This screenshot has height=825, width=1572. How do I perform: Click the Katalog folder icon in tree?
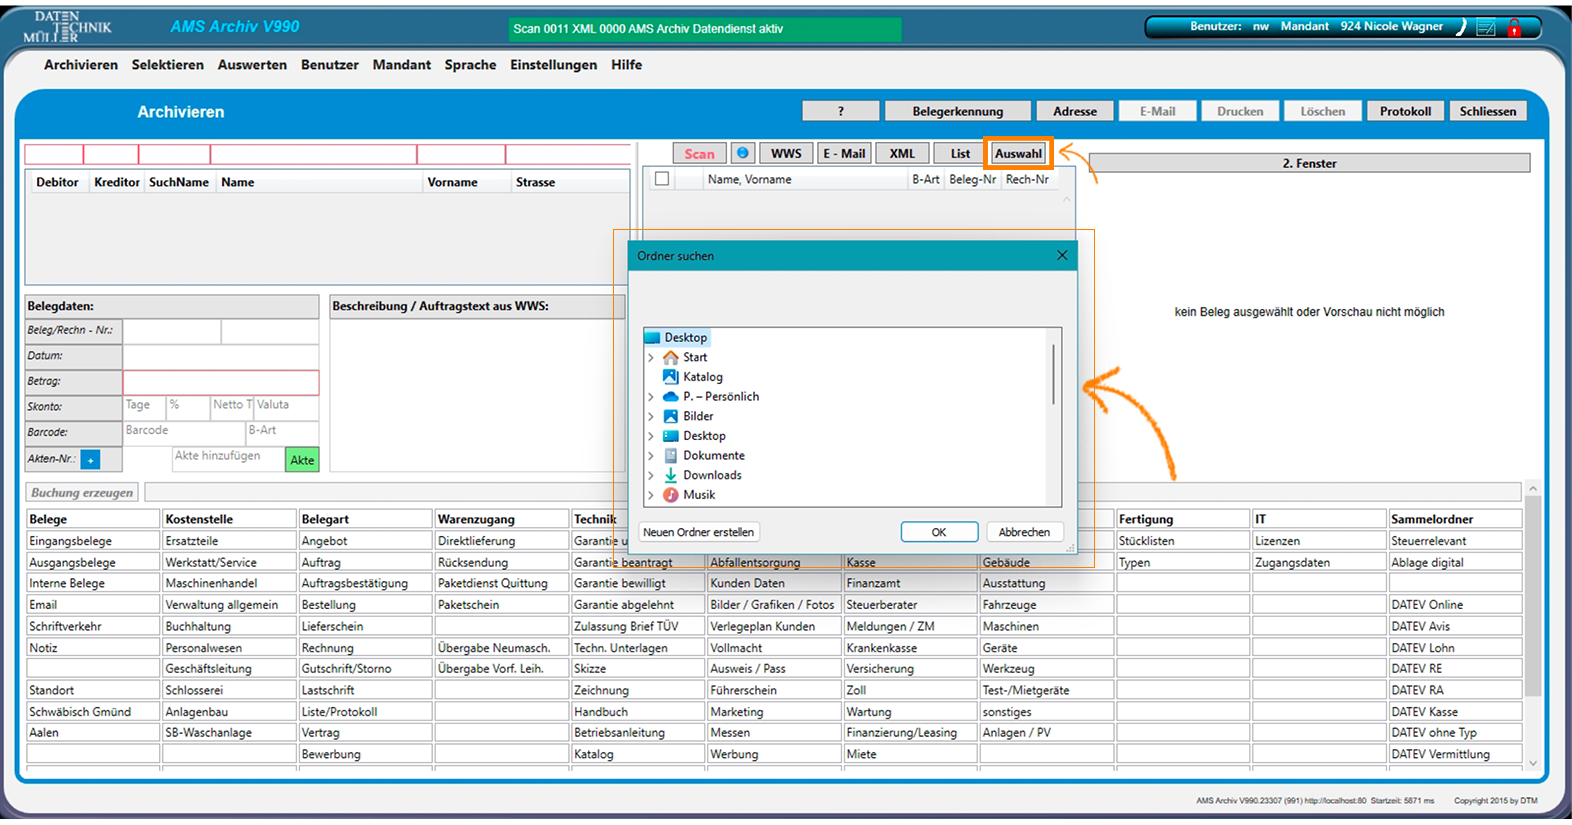click(671, 377)
